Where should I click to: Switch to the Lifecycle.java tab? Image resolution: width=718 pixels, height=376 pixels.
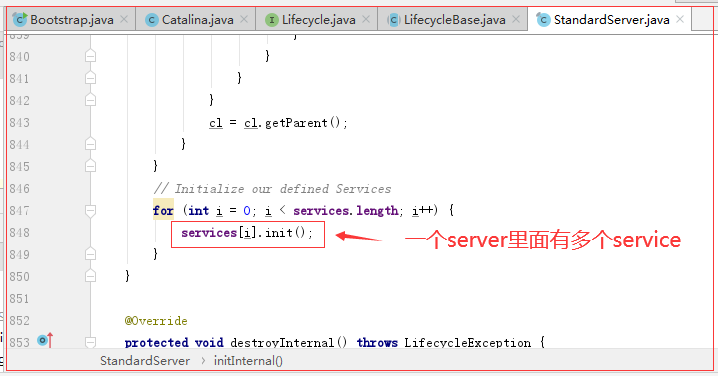(318, 20)
